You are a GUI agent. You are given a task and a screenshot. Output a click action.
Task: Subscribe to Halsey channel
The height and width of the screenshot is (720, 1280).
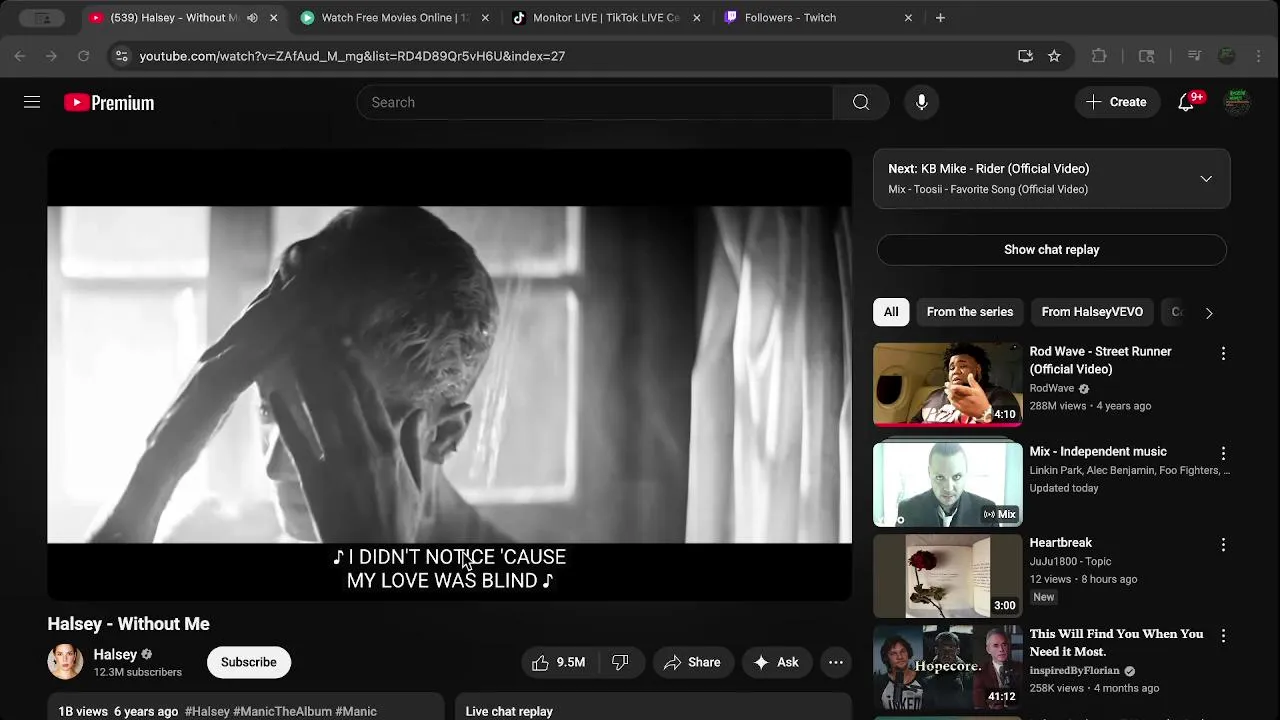point(248,662)
